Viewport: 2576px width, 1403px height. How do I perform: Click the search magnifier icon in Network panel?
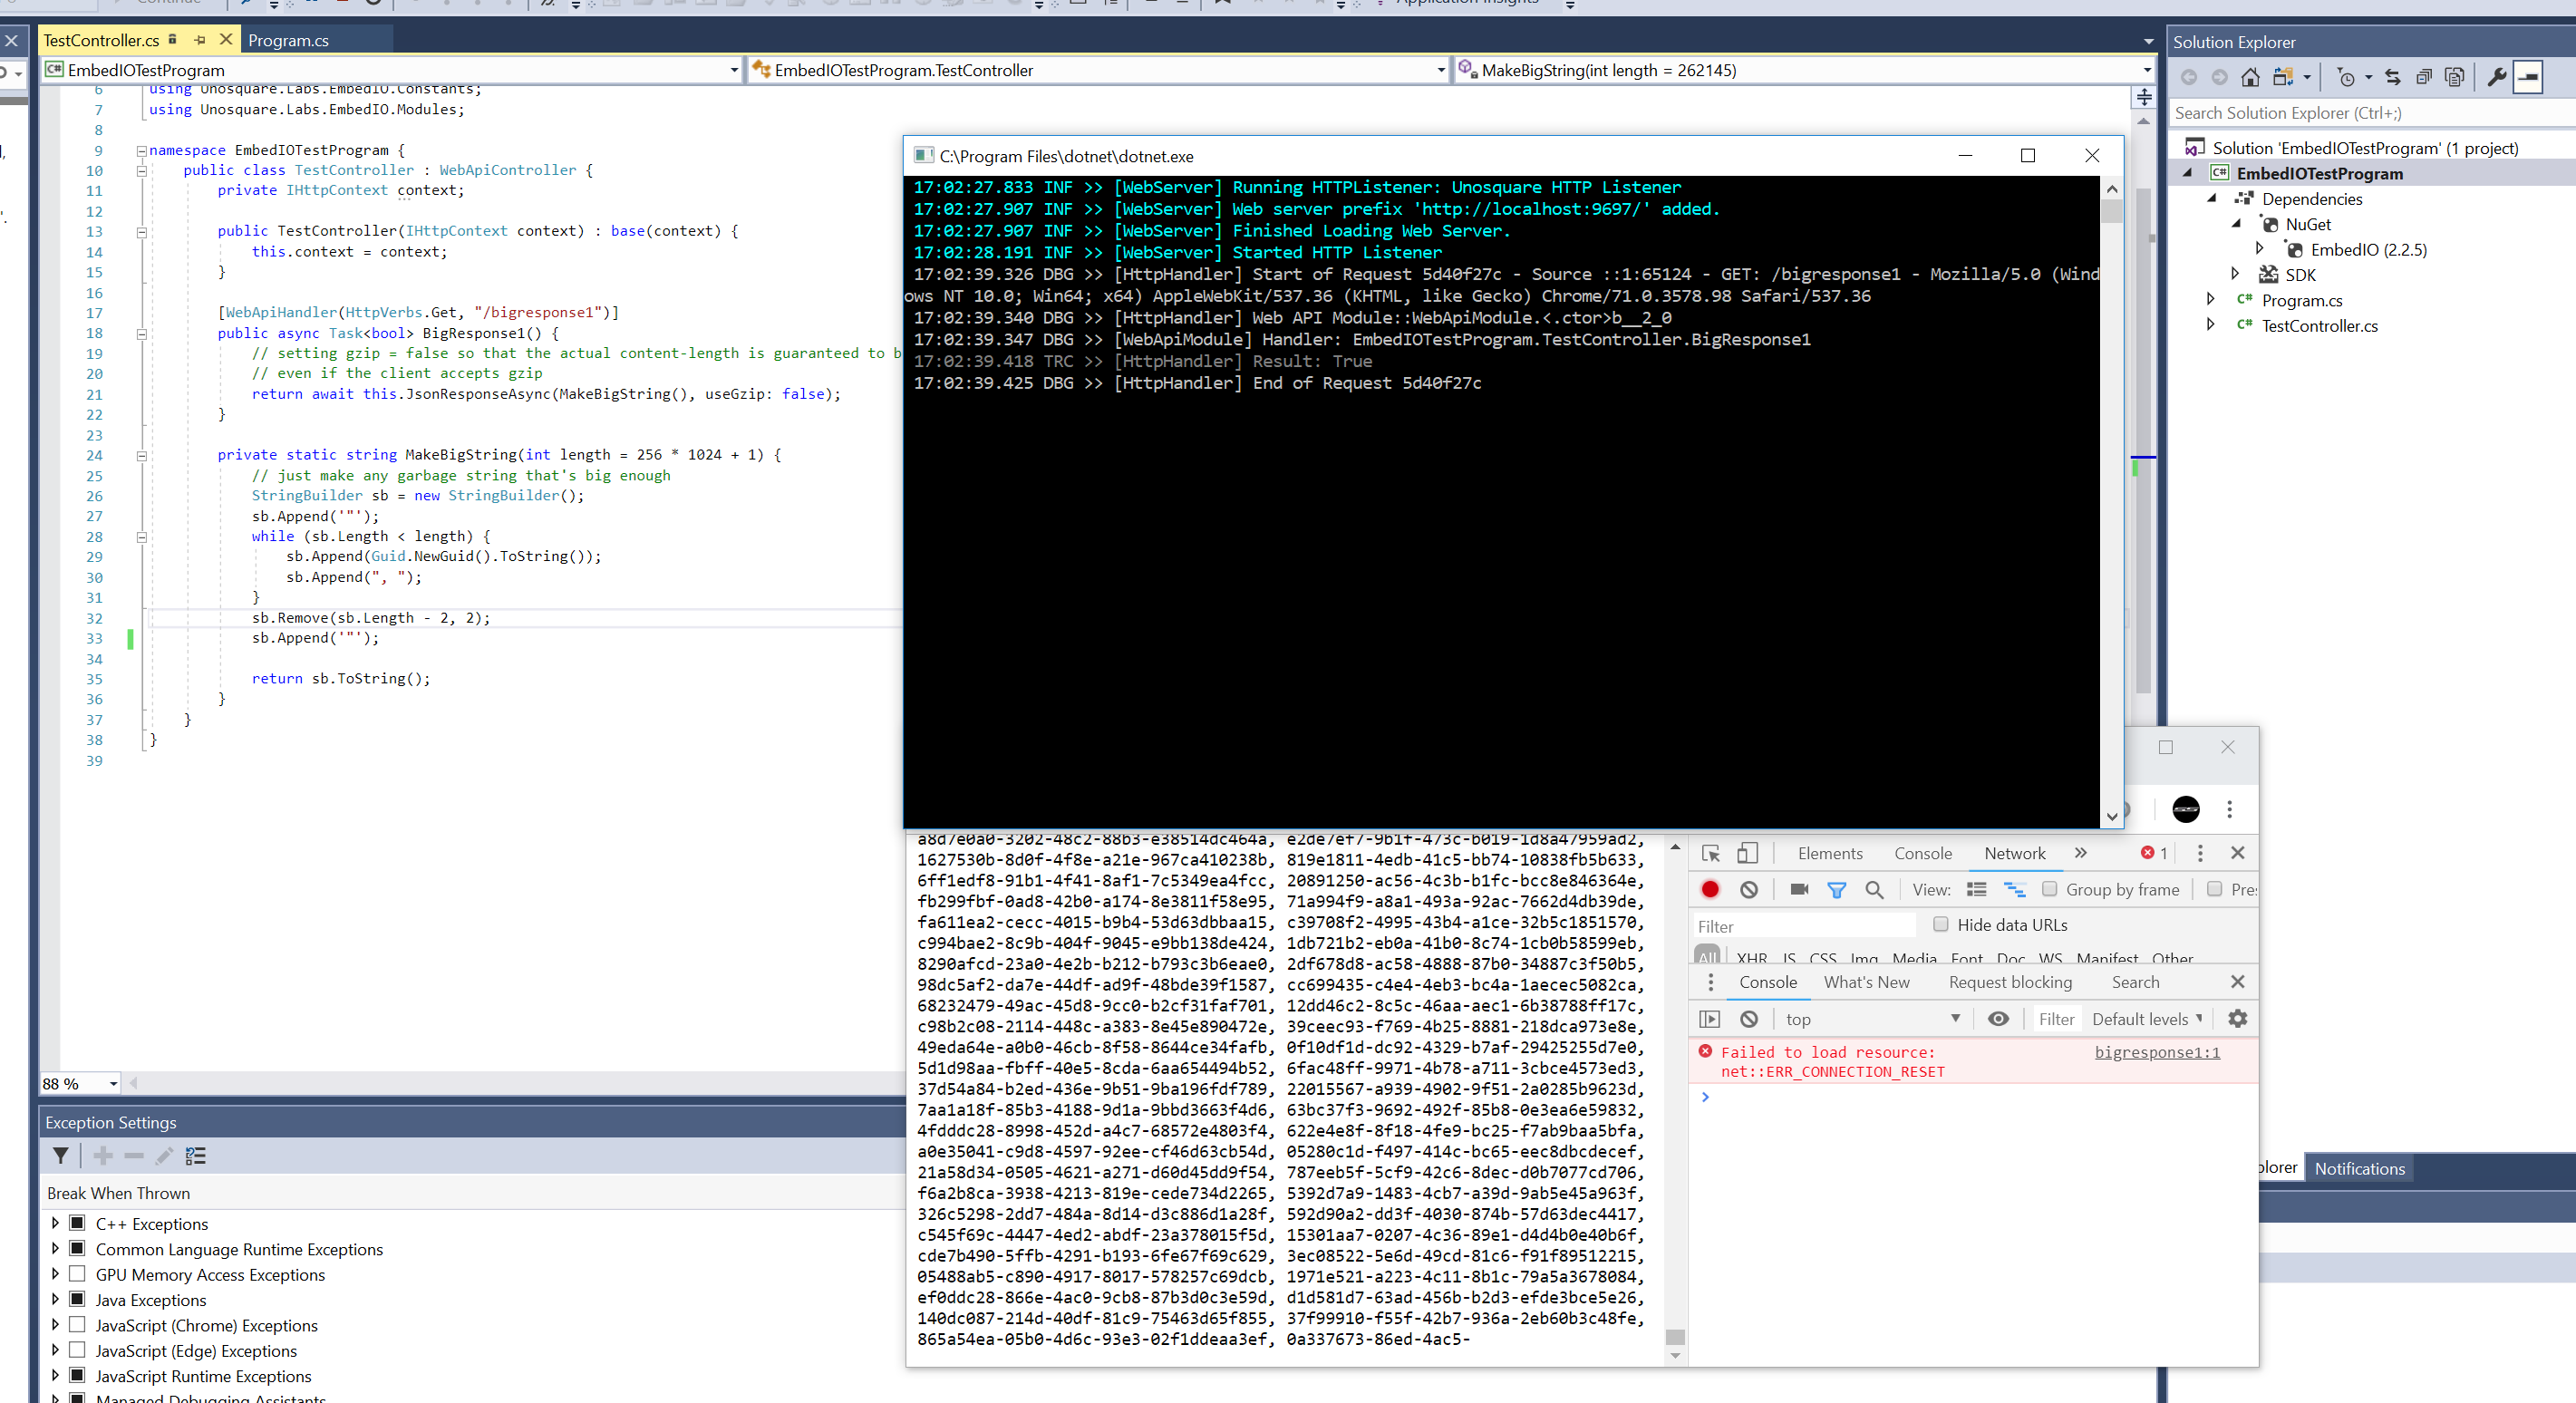[1875, 889]
